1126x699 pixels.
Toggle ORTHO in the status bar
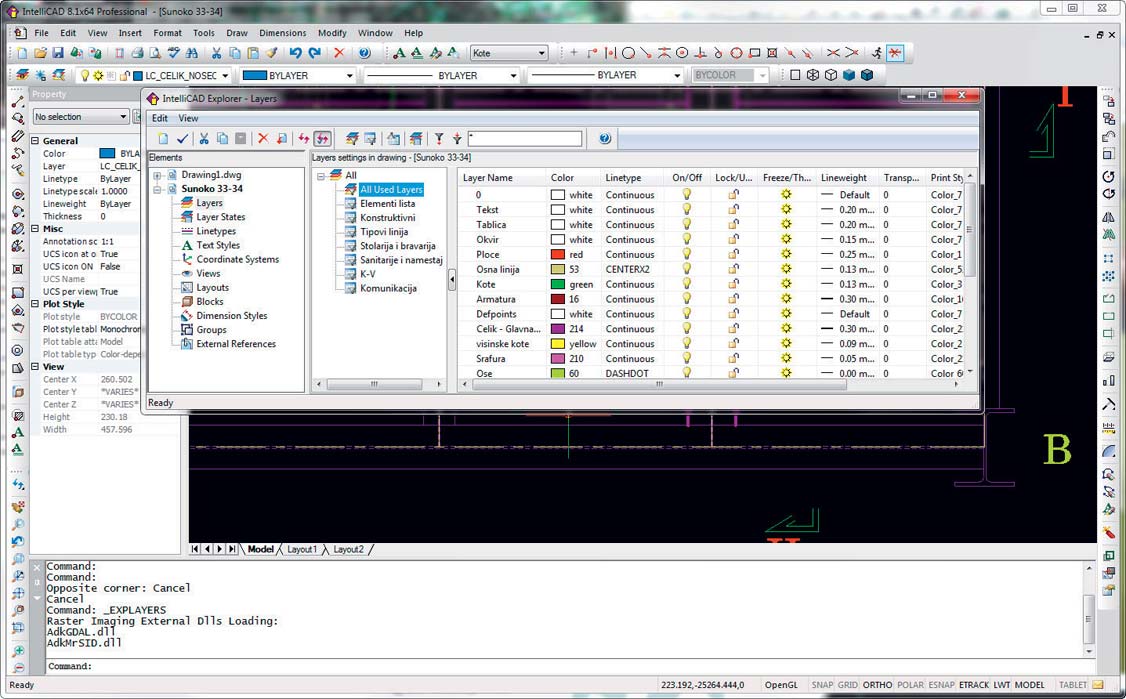point(878,685)
